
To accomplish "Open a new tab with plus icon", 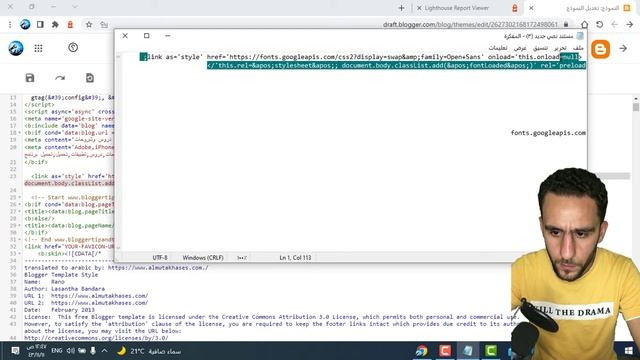I will click(x=401, y=8).
